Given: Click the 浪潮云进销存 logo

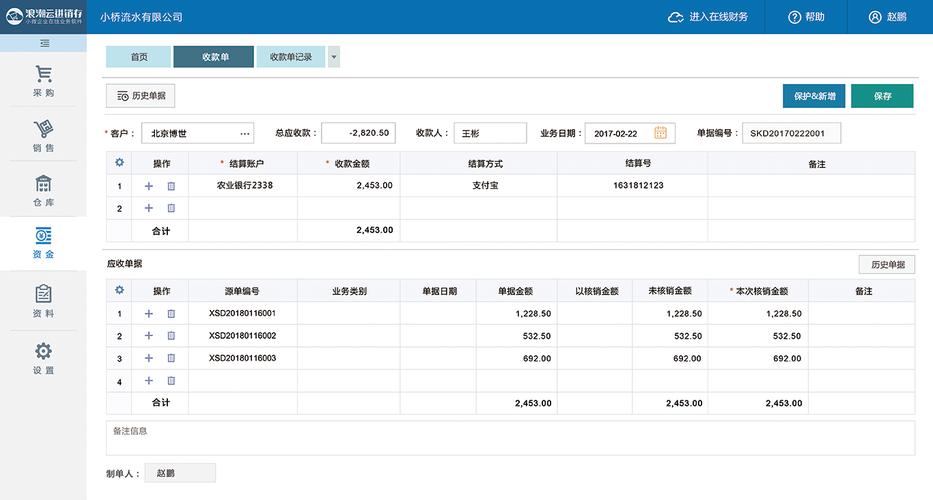Looking at the screenshot, I should 43,16.
